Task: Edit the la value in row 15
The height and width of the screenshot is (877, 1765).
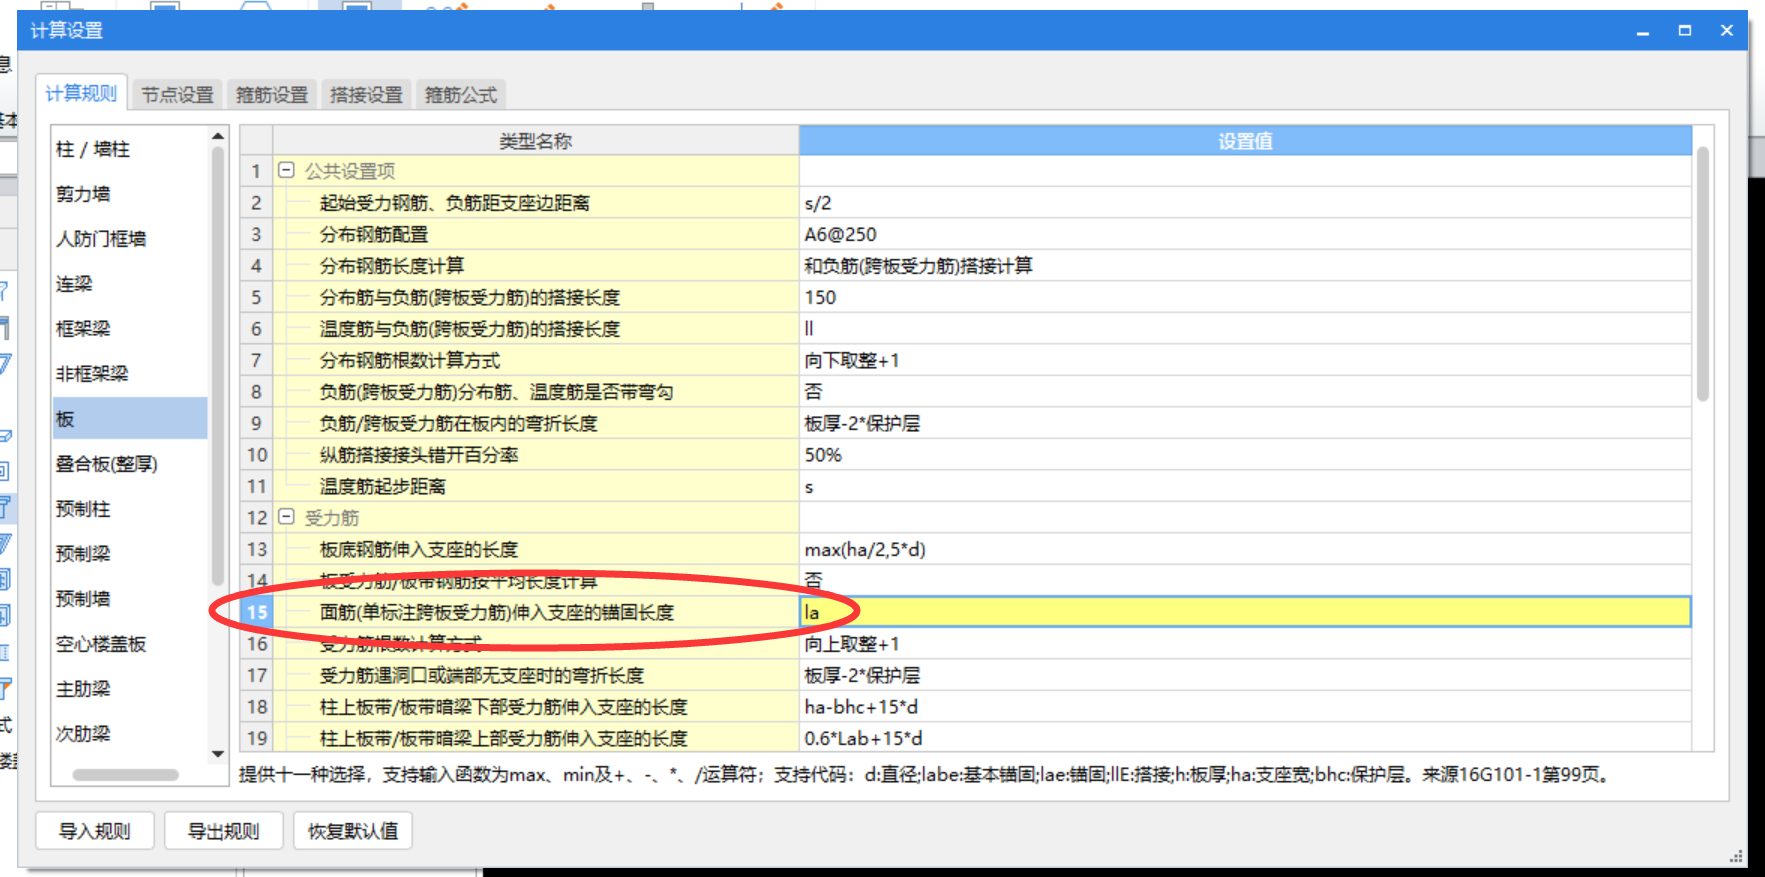Action: click(1245, 612)
